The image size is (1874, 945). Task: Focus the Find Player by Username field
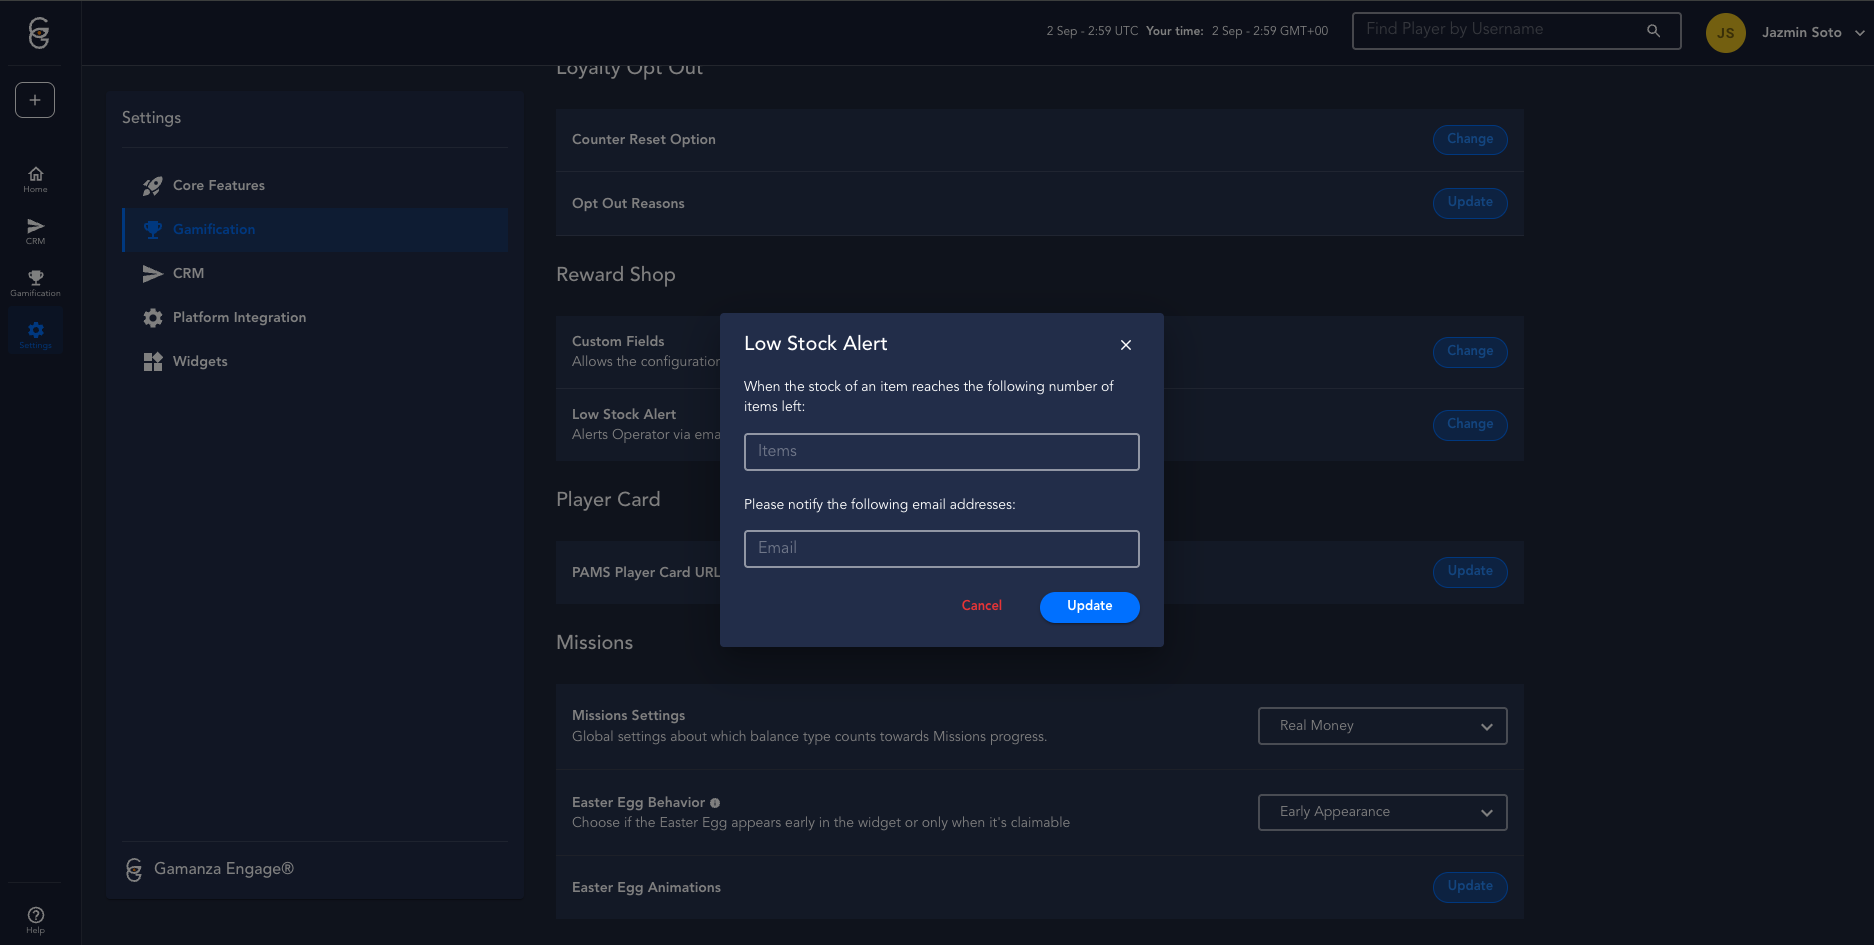(1500, 31)
